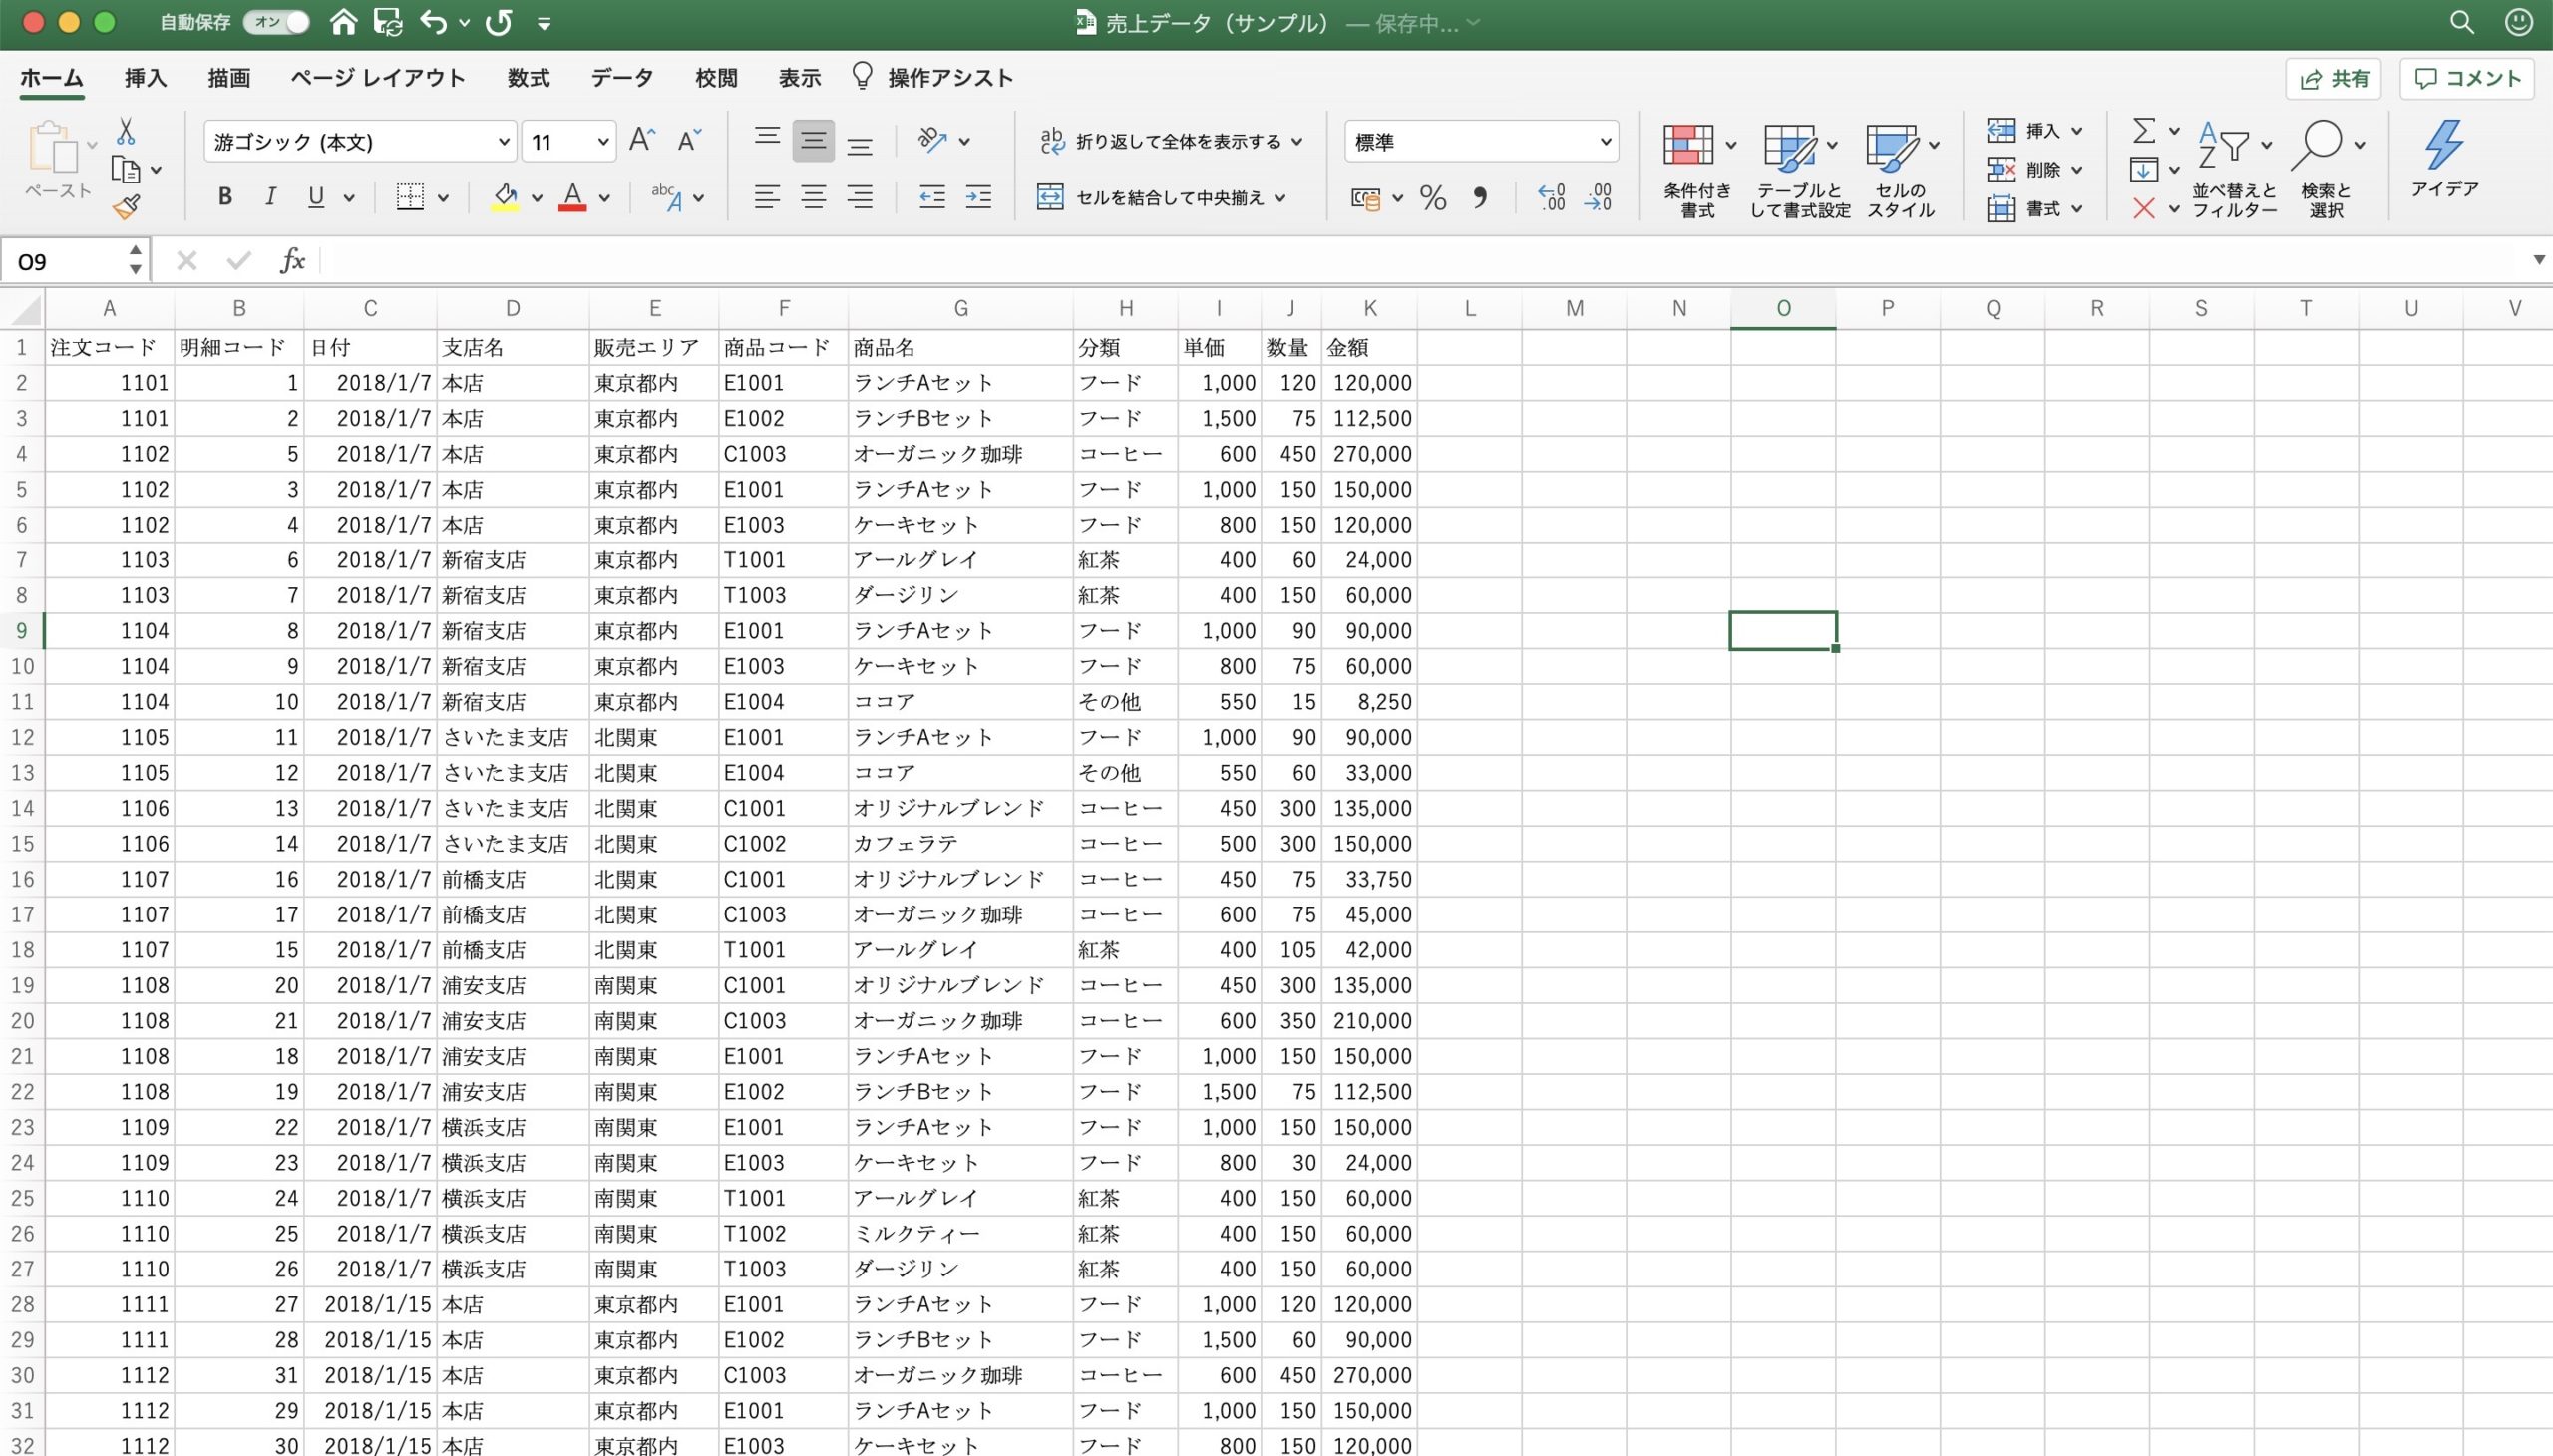Open Format as Table
Screen dimensions: 2553x1456
(1800, 170)
